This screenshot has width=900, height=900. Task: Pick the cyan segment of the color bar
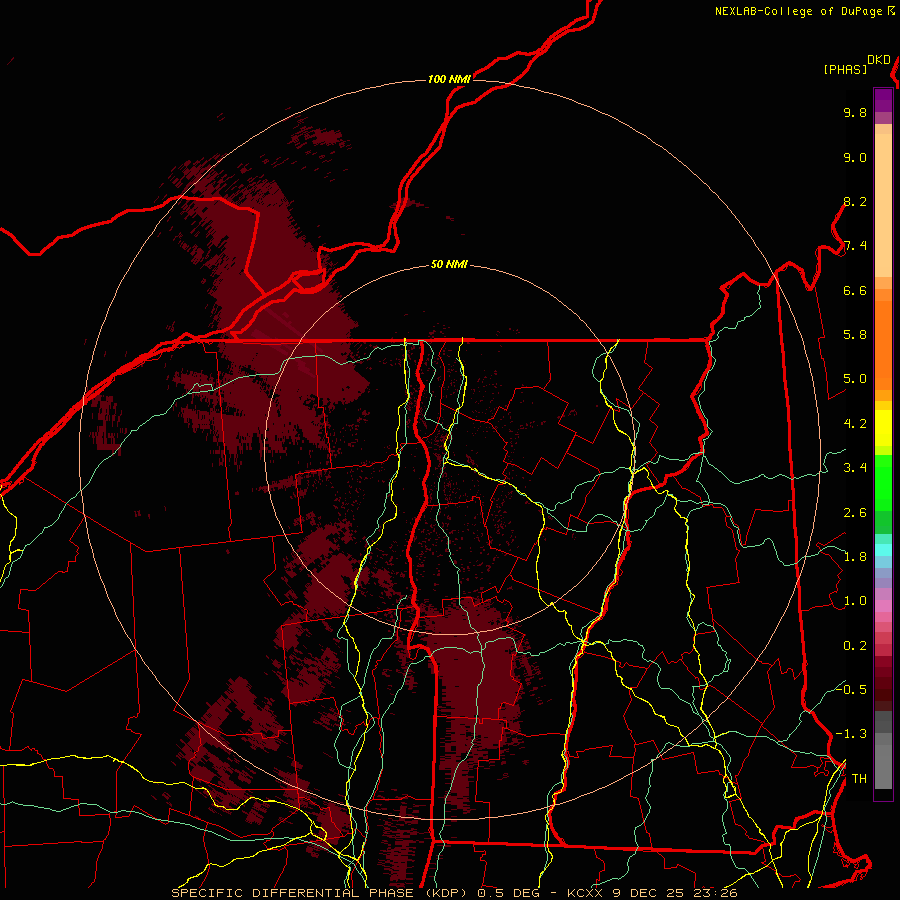(883, 550)
